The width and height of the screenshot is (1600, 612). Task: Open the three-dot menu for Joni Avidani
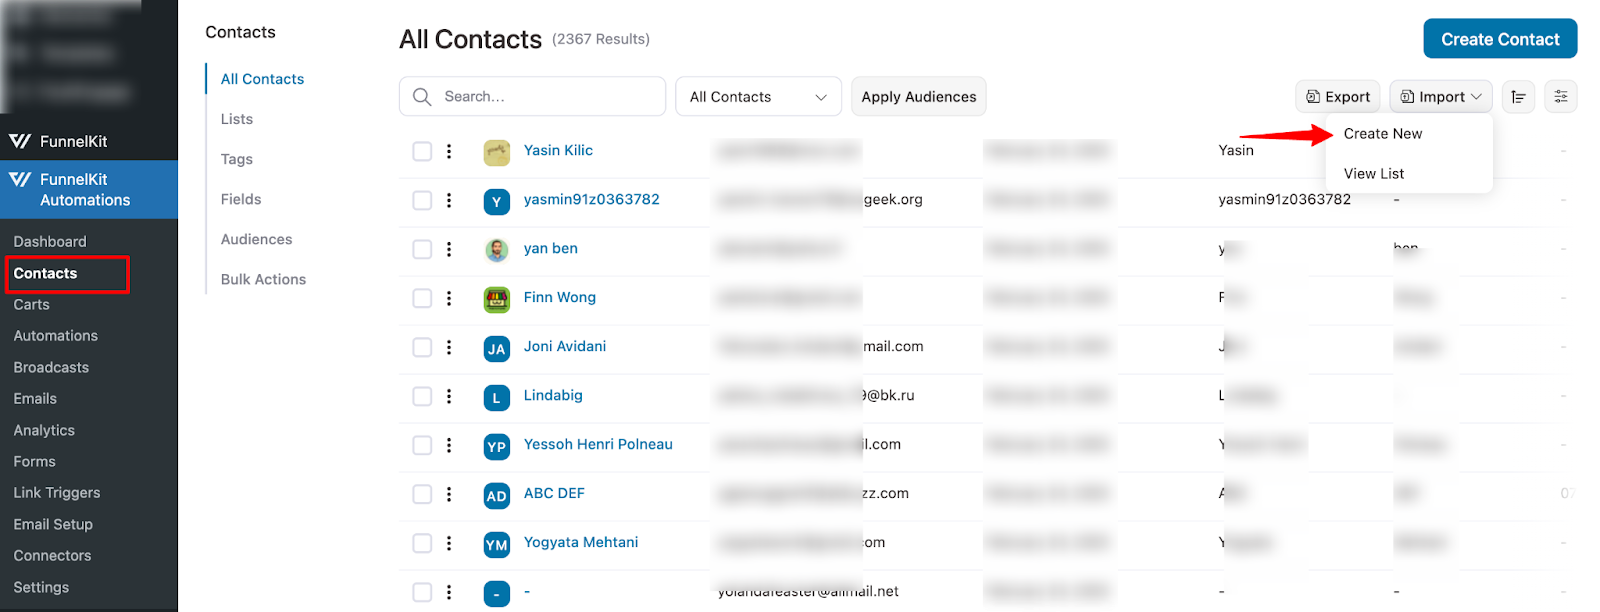[x=449, y=347]
